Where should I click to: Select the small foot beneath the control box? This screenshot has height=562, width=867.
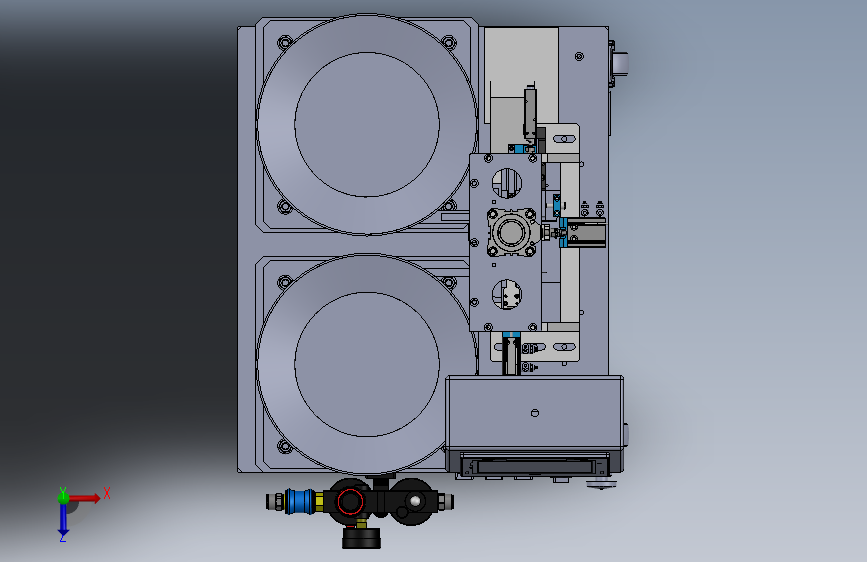[600, 485]
